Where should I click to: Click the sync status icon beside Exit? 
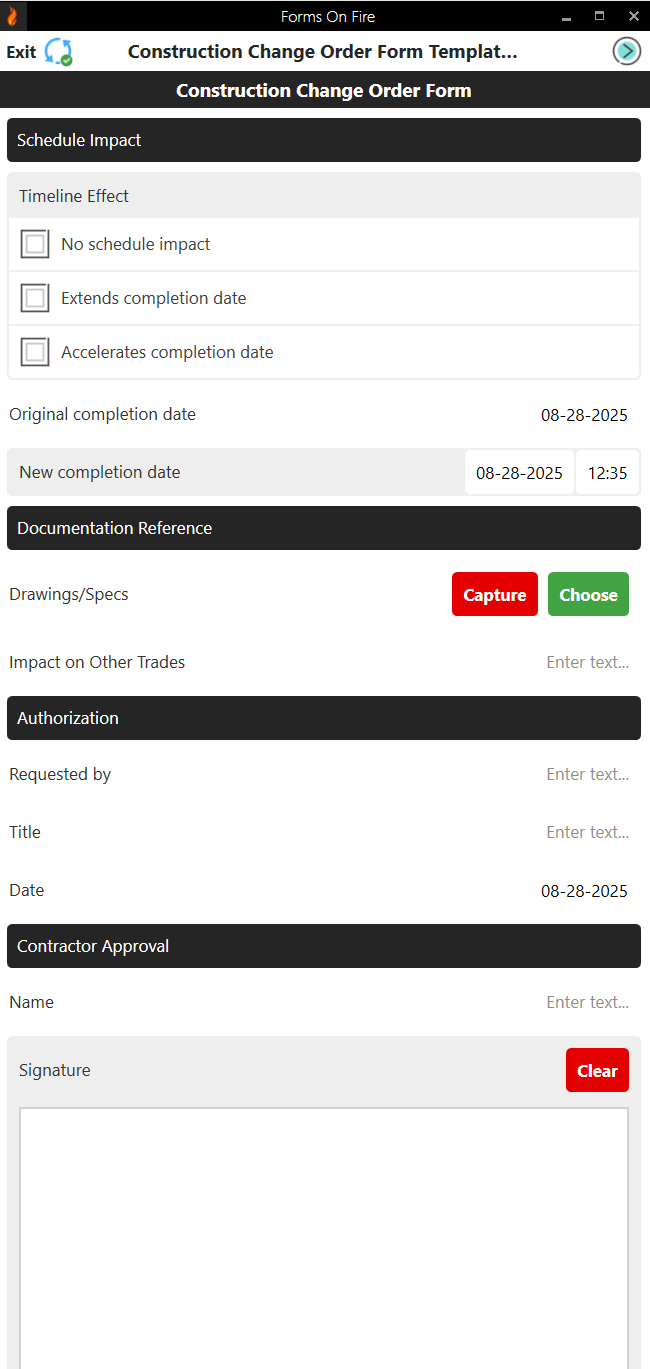point(58,51)
